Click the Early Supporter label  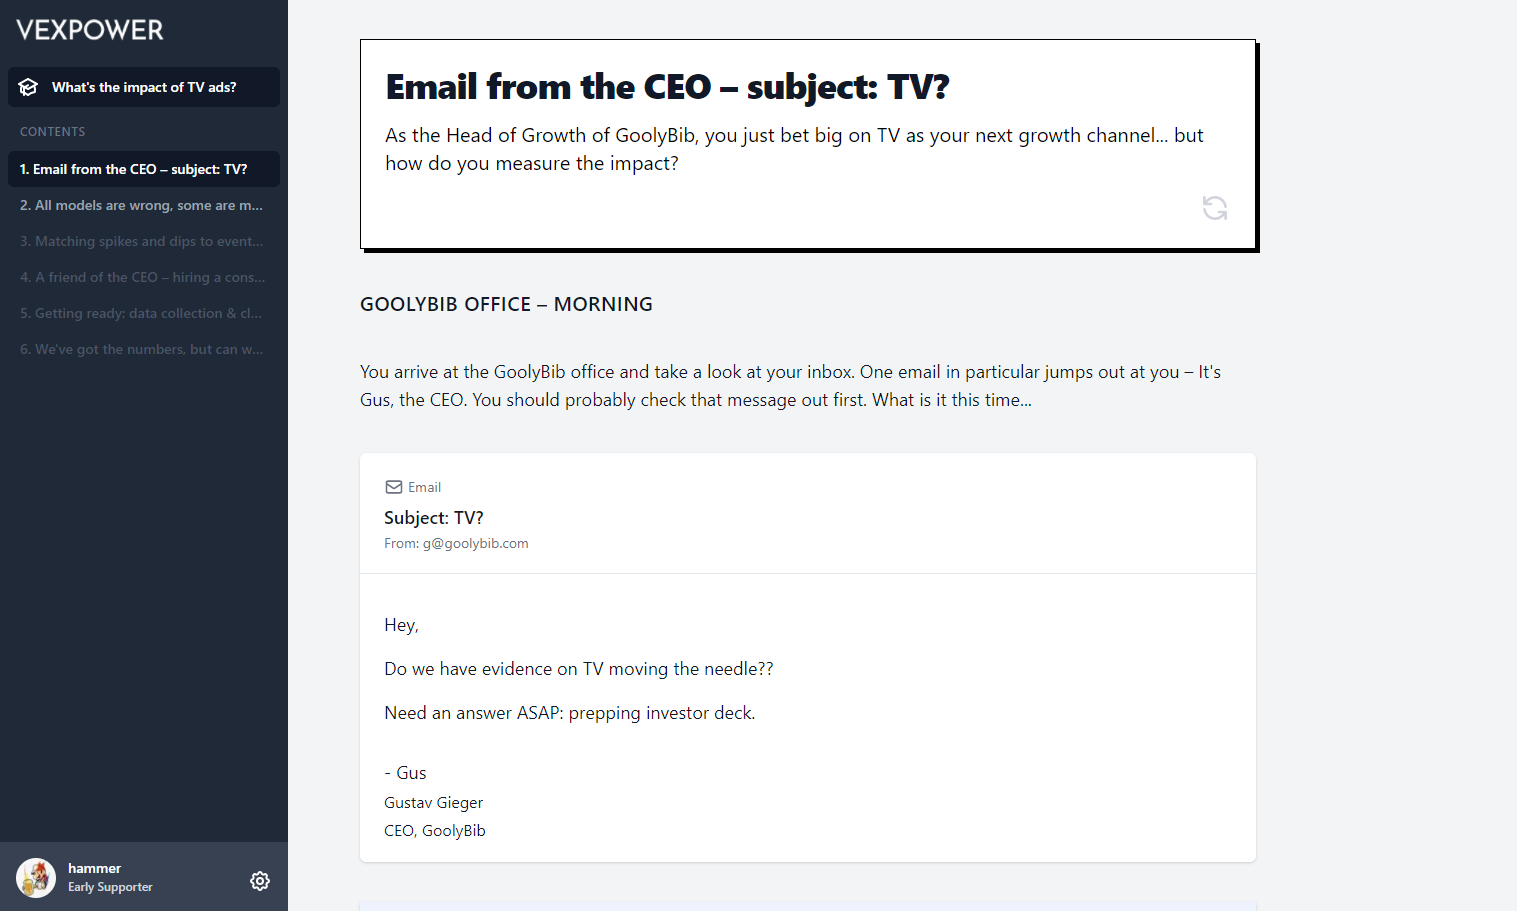pyautogui.click(x=110, y=887)
